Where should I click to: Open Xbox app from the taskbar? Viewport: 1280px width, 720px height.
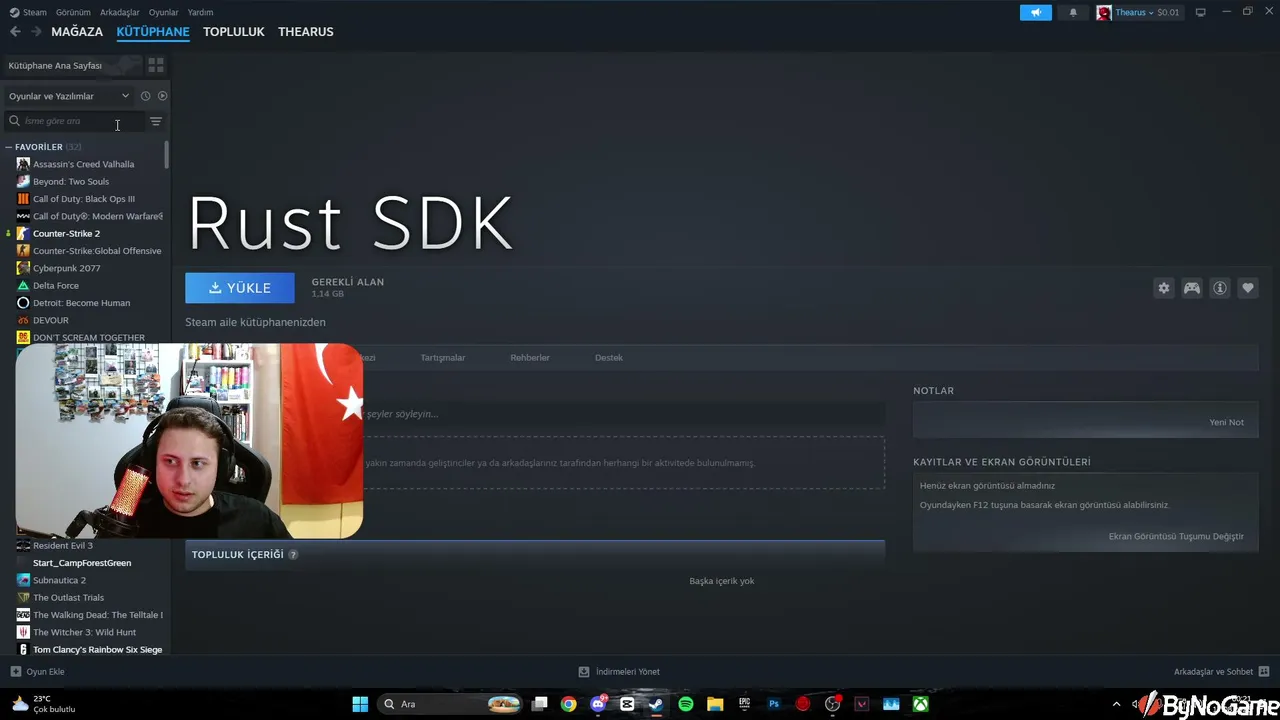920,704
